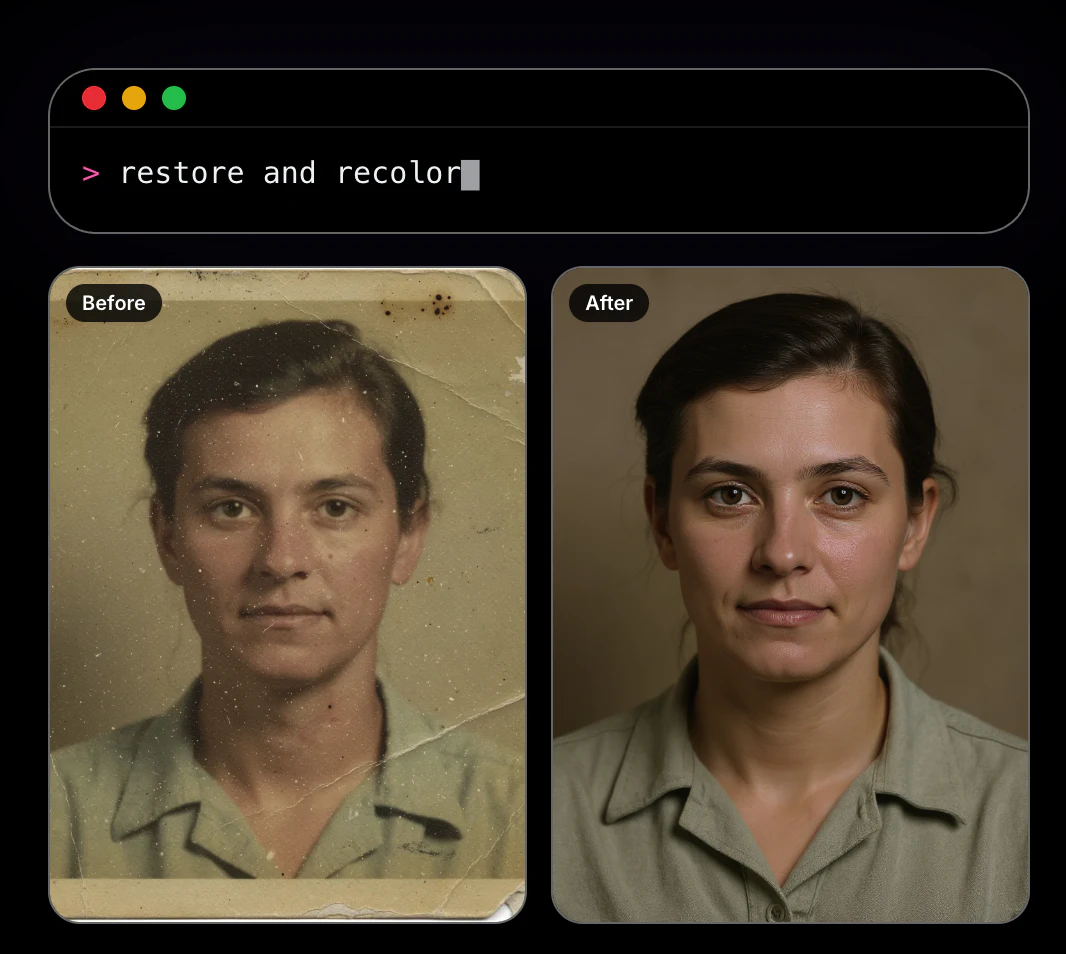Click the yellow minimize window dot
1066x954 pixels.
(134, 98)
